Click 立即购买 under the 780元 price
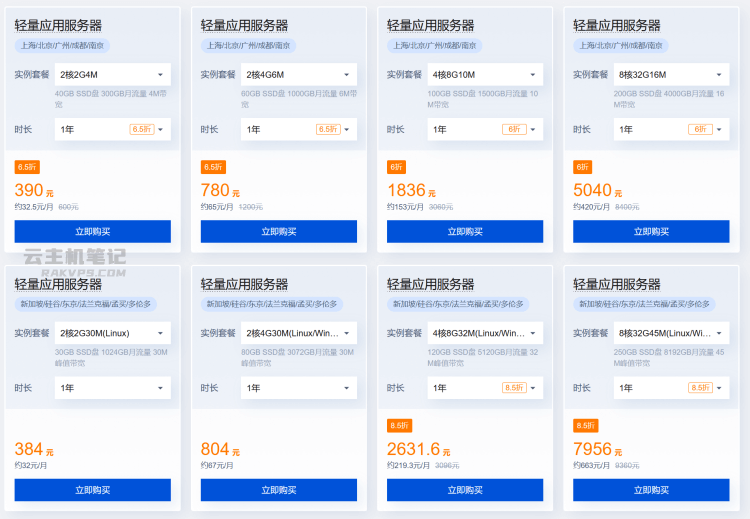The height and width of the screenshot is (519, 750). click(279, 232)
